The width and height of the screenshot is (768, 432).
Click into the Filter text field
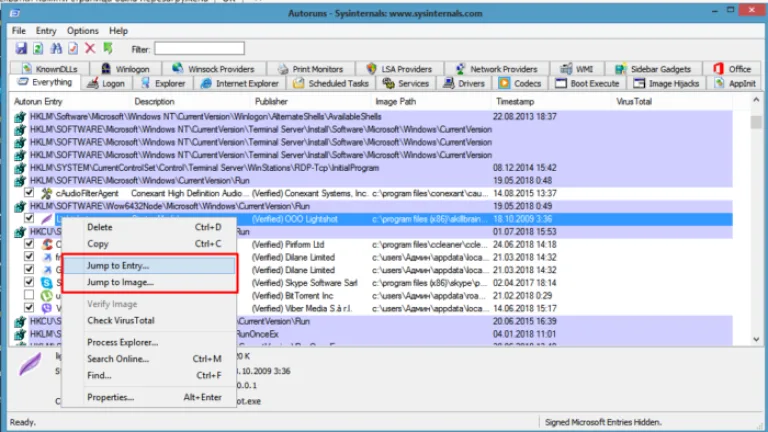click(x=199, y=48)
